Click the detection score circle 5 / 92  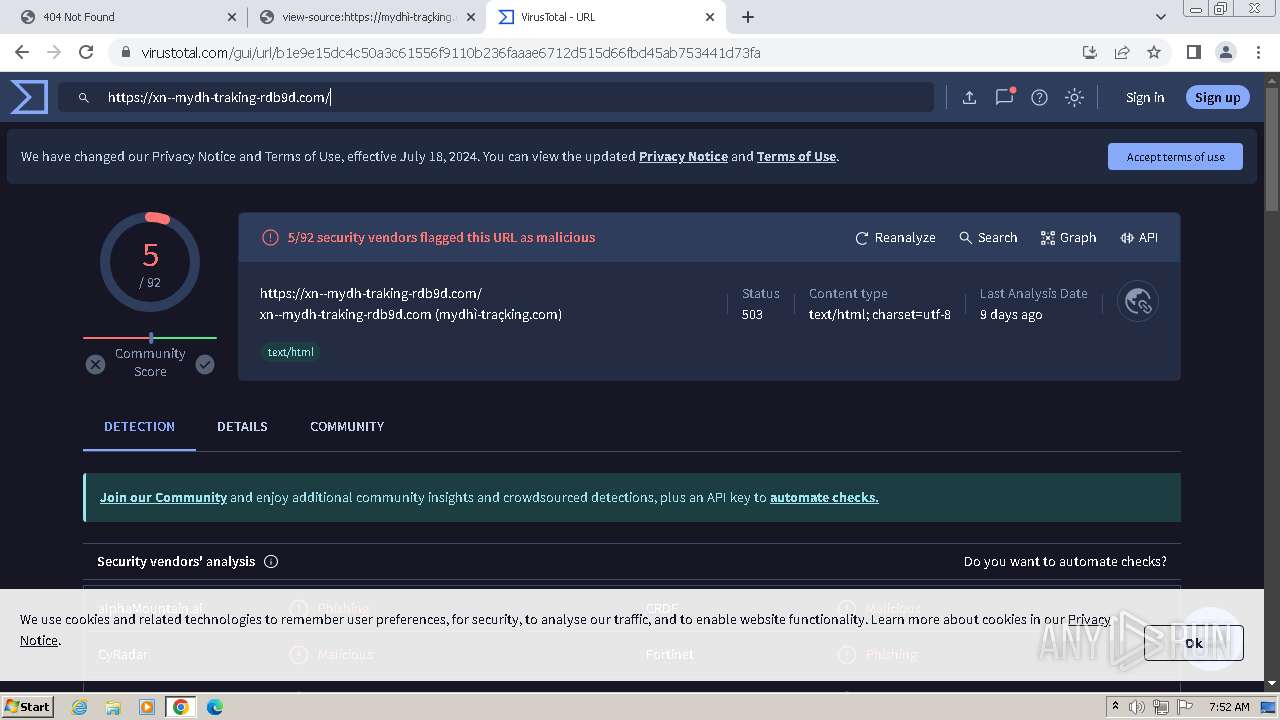[x=150, y=262]
